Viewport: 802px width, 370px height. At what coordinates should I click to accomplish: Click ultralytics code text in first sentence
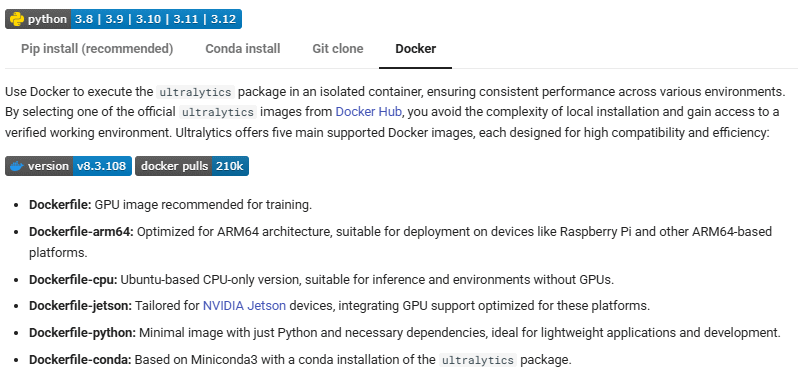pyautogui.click(x=195, y=93)
